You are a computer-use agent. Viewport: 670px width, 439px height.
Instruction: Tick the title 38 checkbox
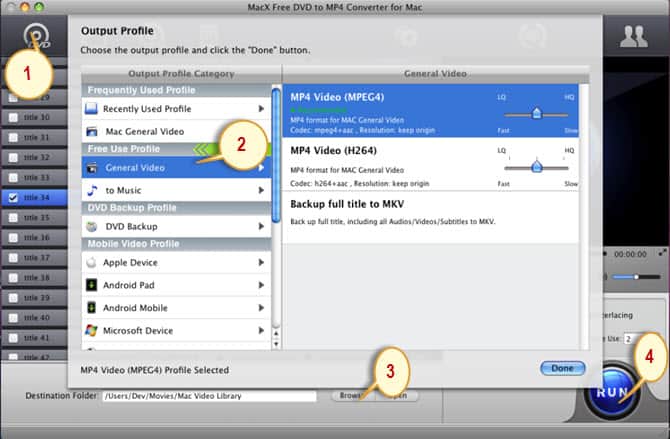13,278
